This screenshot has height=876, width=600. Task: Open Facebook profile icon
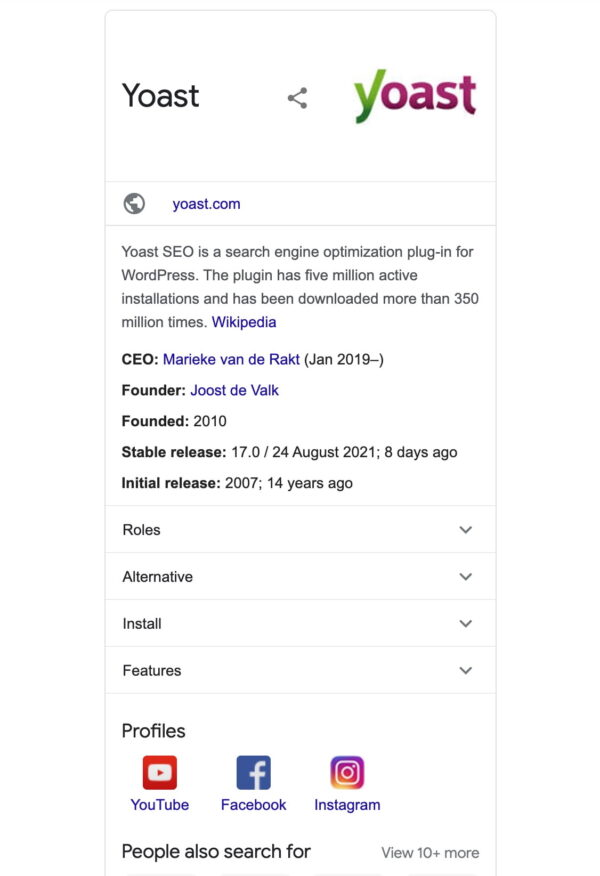pyautogui.click(x=253, y=772)
